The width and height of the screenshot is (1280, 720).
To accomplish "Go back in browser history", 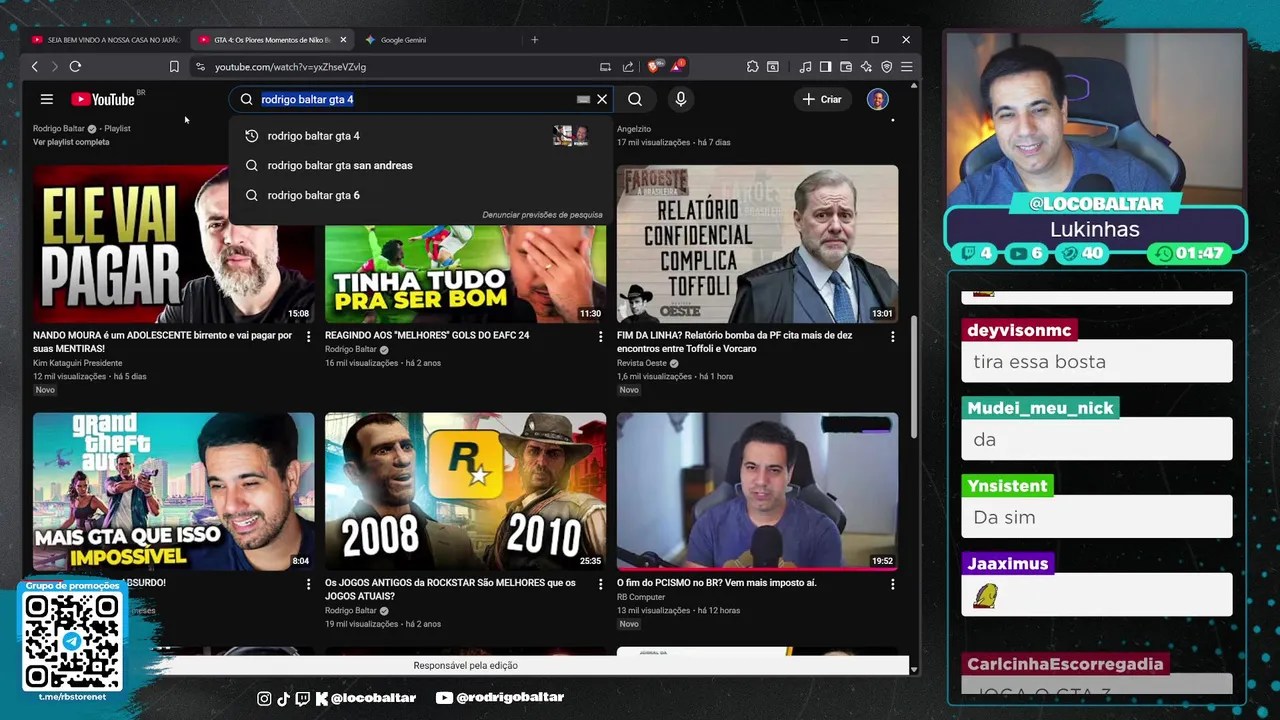I will click(x=35, y=67).
